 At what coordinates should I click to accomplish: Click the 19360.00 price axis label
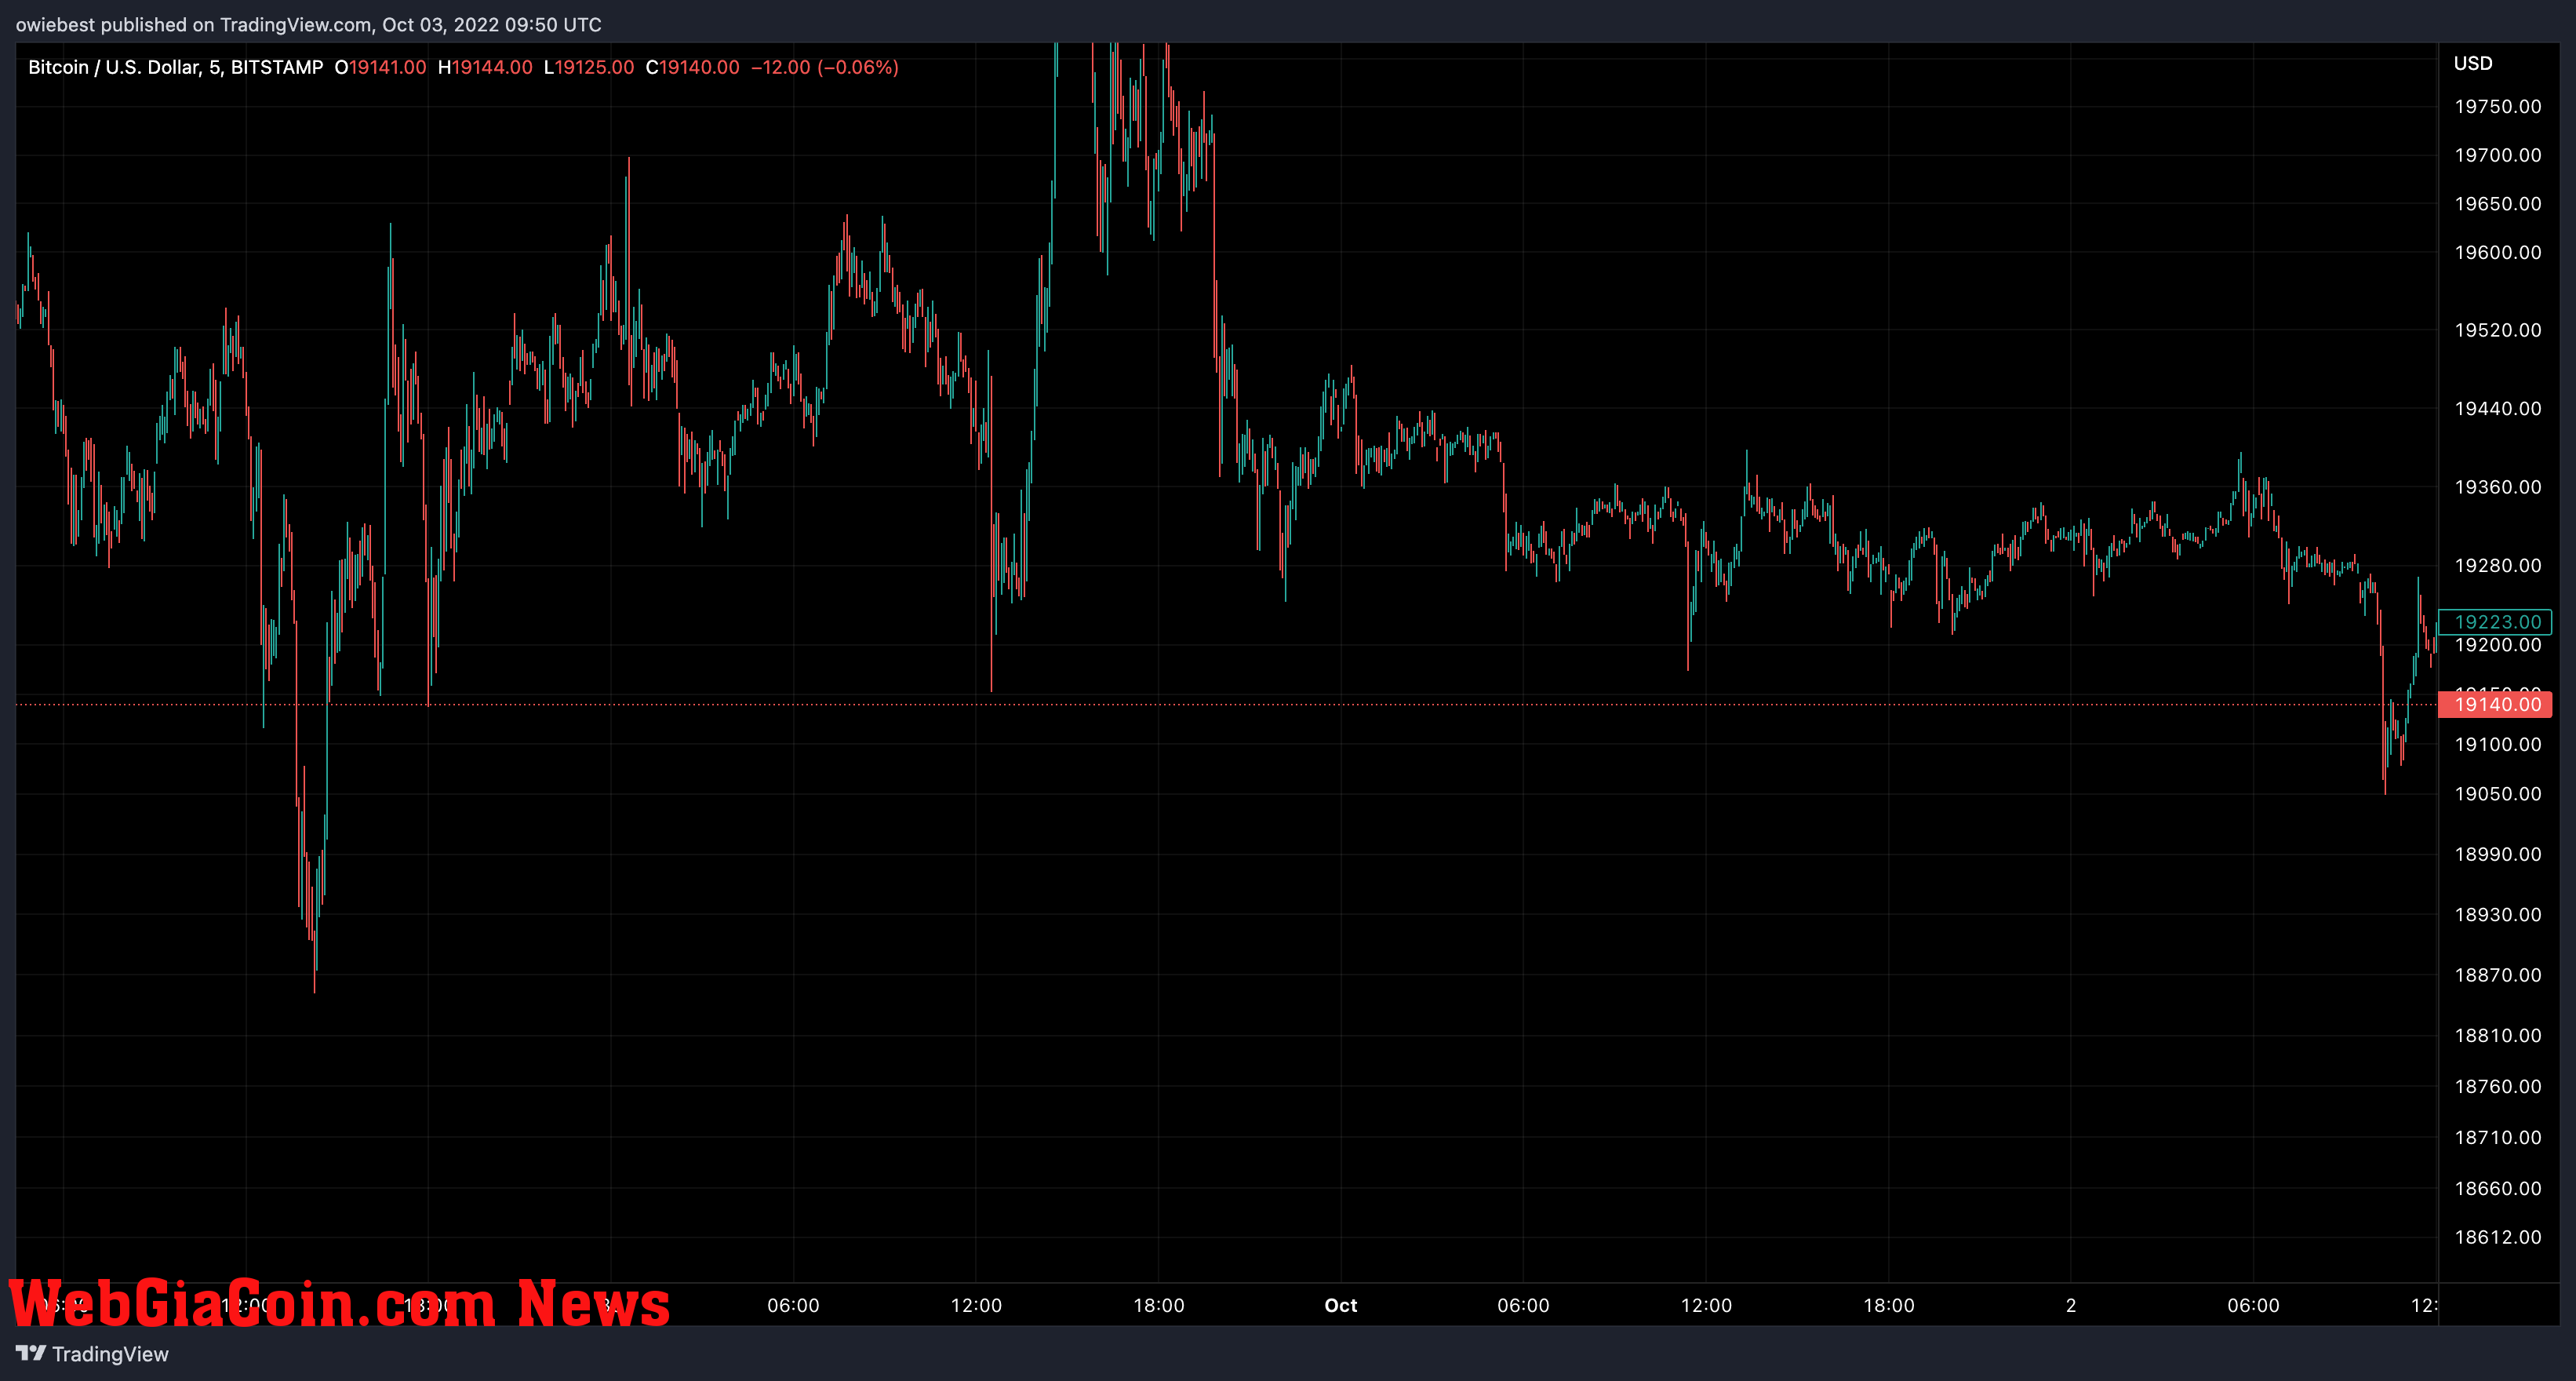pos(2497,487)
